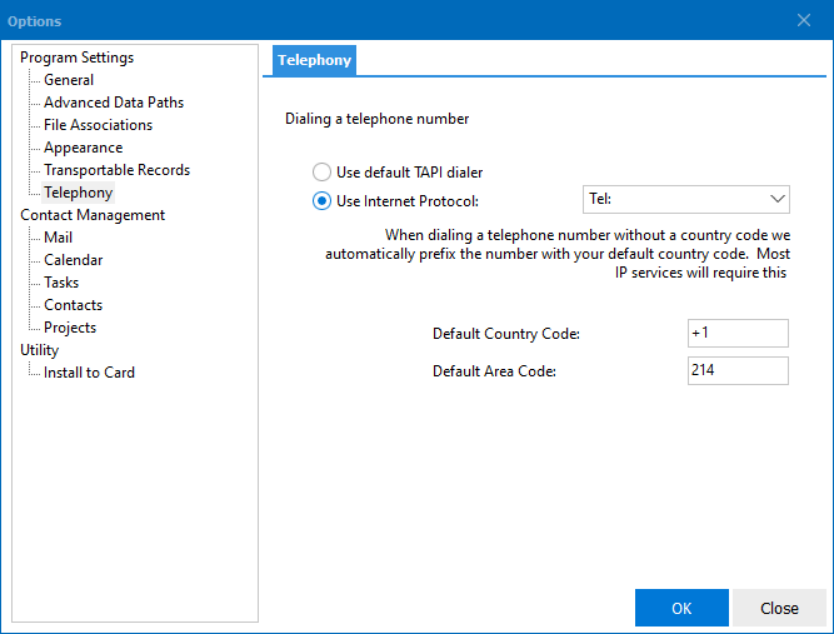Dismiss the dialog with the Close button

[x=779, y=607]
